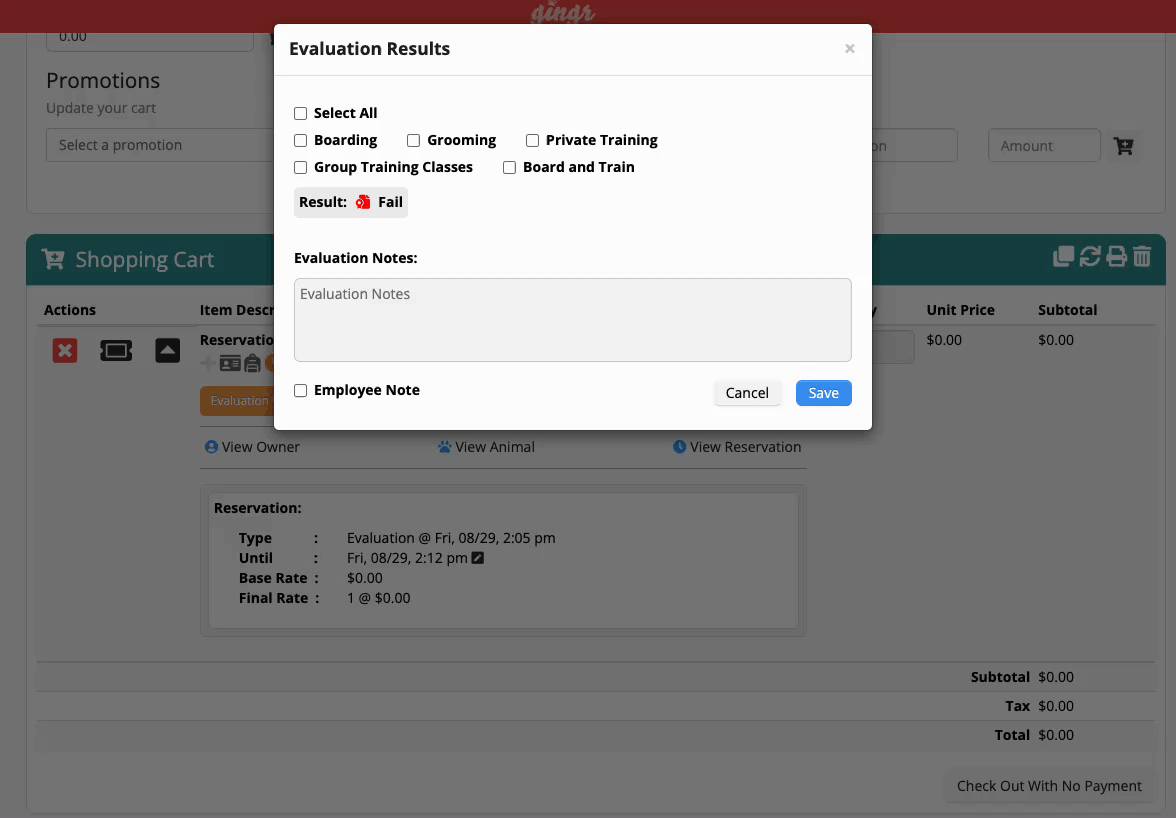This screenshot has height=818, width=1176.
Task: Enable the Boarding checkbox
Action: (301, 141)
